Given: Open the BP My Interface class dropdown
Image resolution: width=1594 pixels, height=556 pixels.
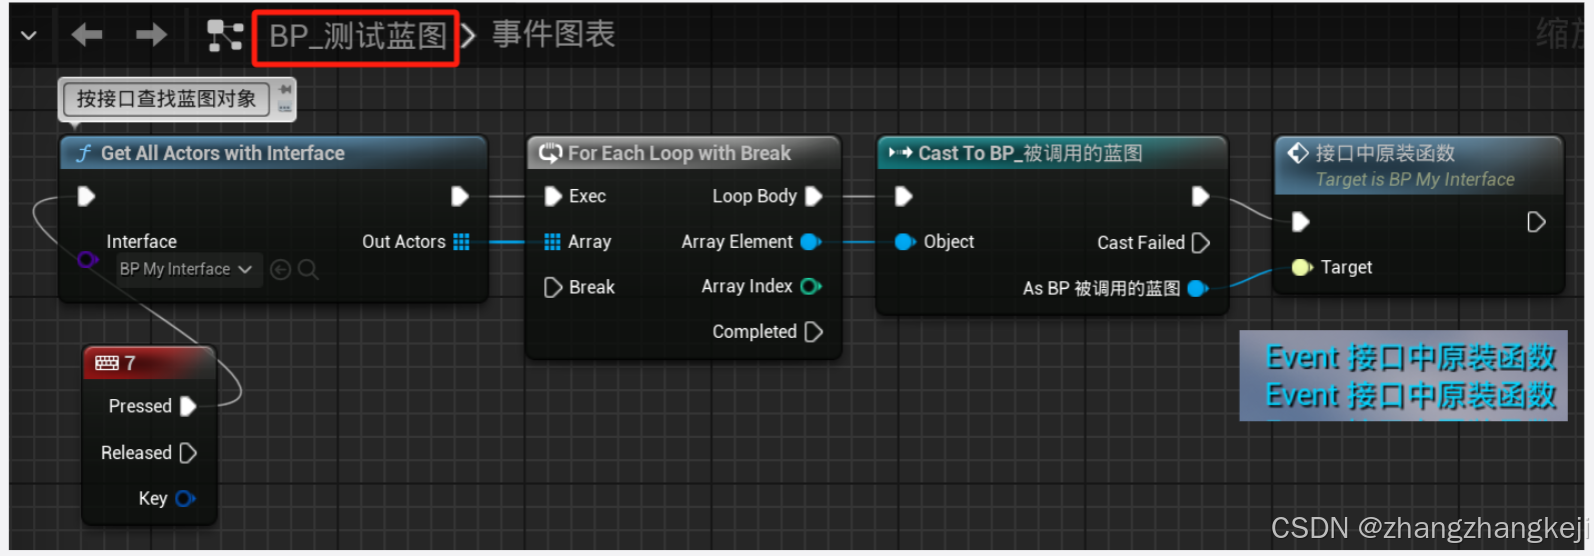Looking at the screenshot, I should [x=187, y=269].
